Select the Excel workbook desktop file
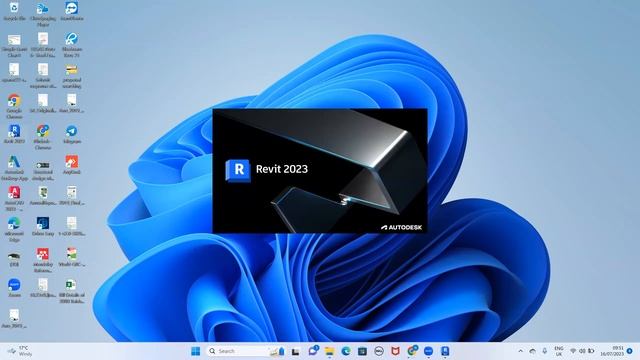This screenshot has width=640, height=360. click(71, 291)
